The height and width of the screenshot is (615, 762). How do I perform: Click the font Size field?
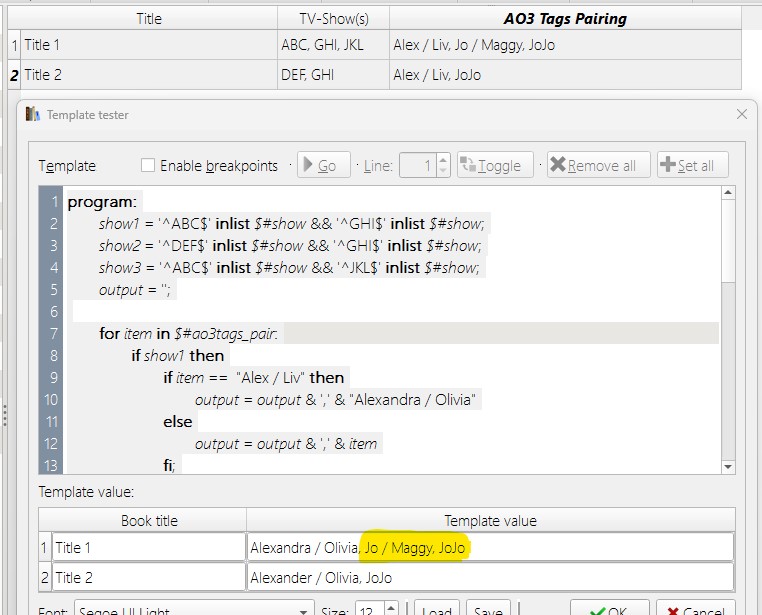369,610
